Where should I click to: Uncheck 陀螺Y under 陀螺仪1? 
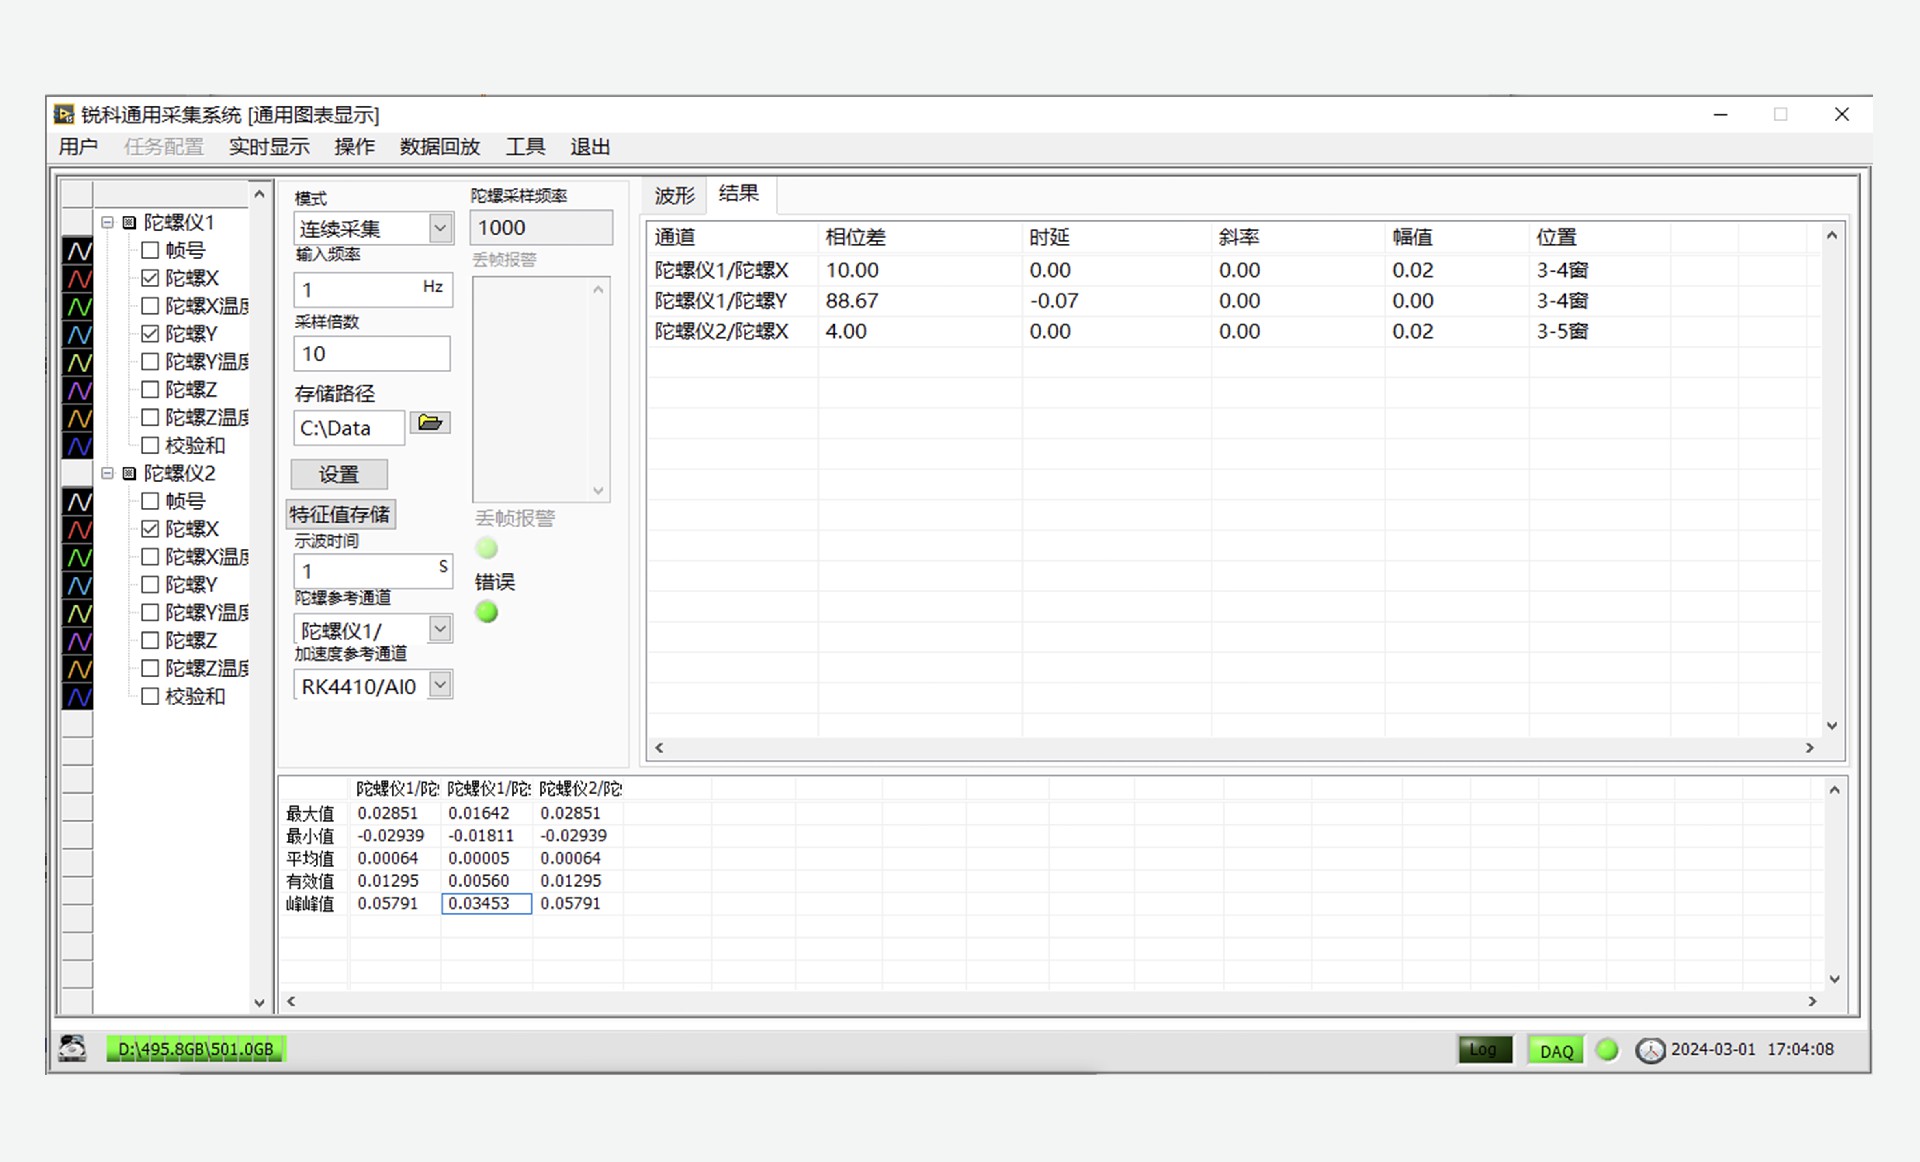point(150,334)
